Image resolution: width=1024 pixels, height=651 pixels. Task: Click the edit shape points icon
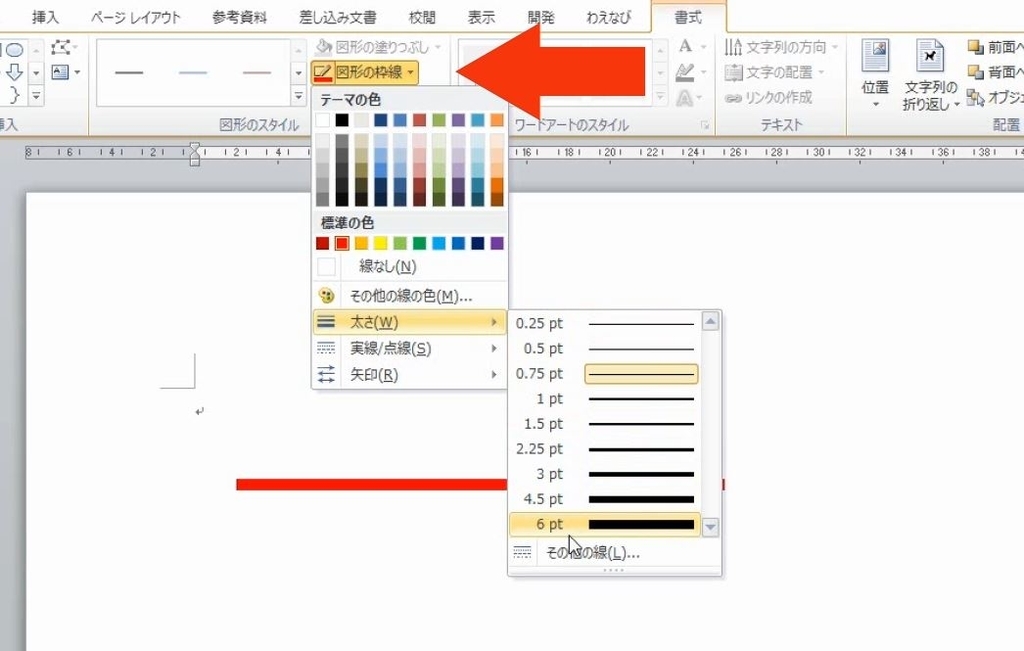click(61, 45)
